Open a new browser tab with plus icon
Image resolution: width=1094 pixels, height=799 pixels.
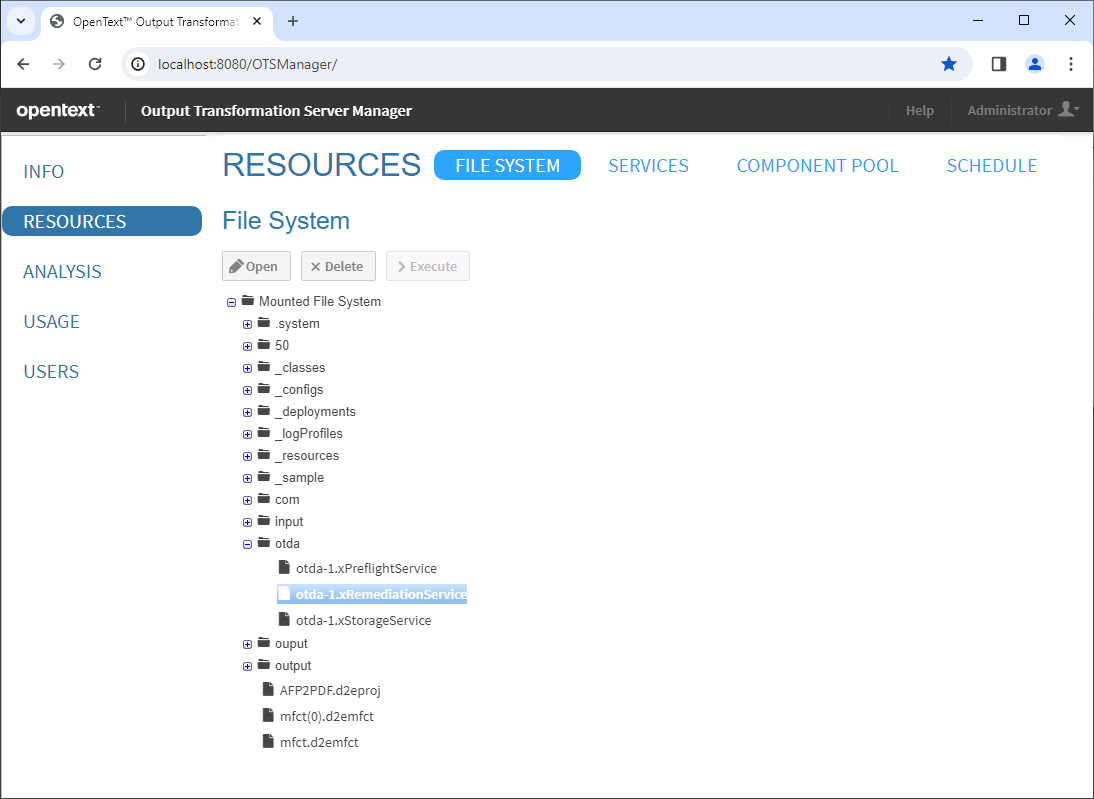point(293,21)
